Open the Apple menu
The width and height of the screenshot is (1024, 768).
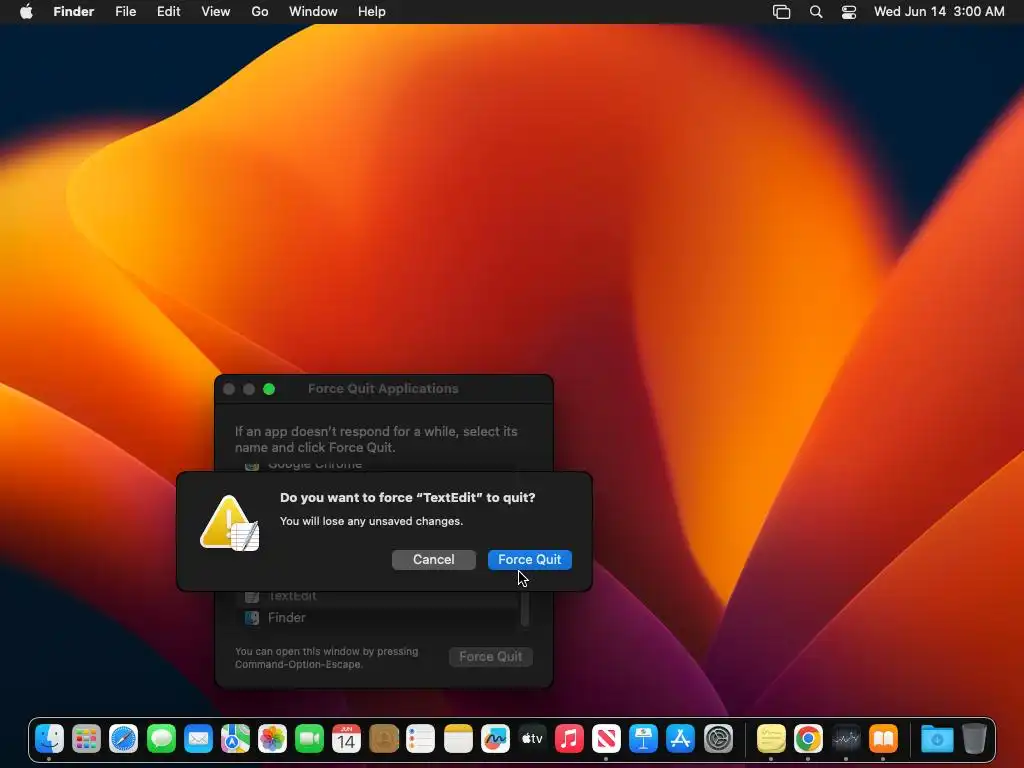[x=26, y=12]
